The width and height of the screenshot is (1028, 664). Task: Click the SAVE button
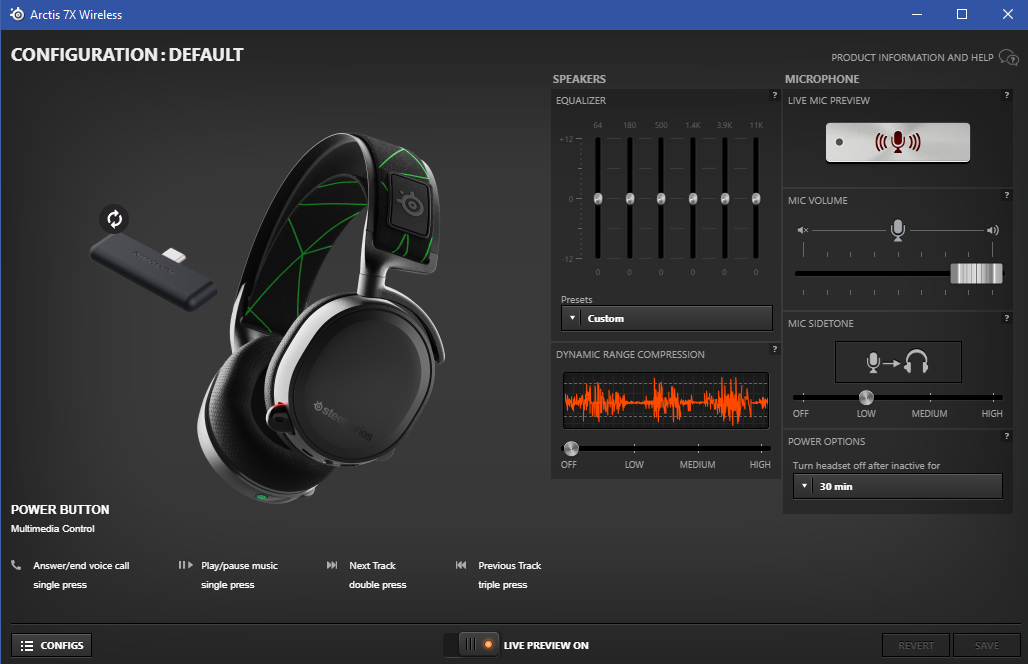(x=986, y=644)
